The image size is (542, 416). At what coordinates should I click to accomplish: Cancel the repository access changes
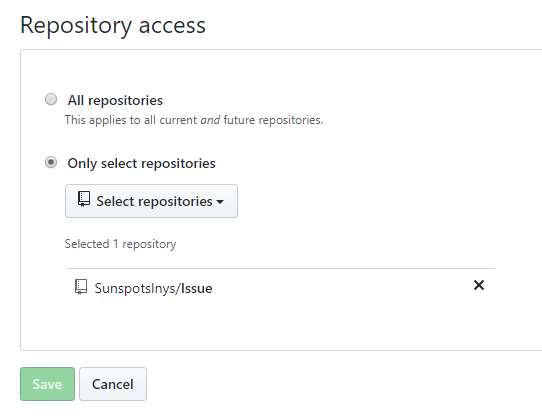[x=113, y=384]
